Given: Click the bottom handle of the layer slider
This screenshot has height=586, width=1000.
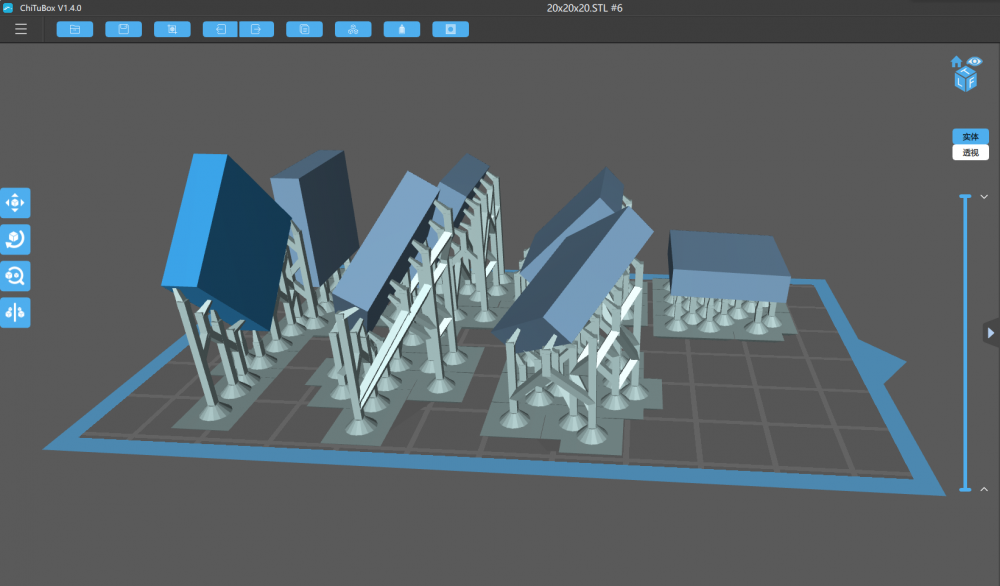Looking at the screenshot, I should pos(966,489).
